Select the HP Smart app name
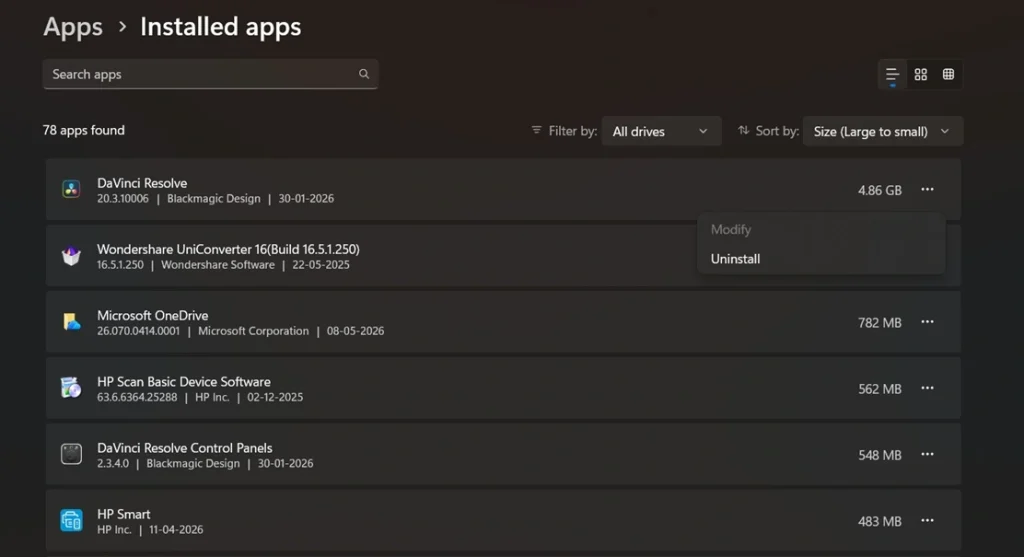Viewport: 1024px width, 557px height. 123,514
